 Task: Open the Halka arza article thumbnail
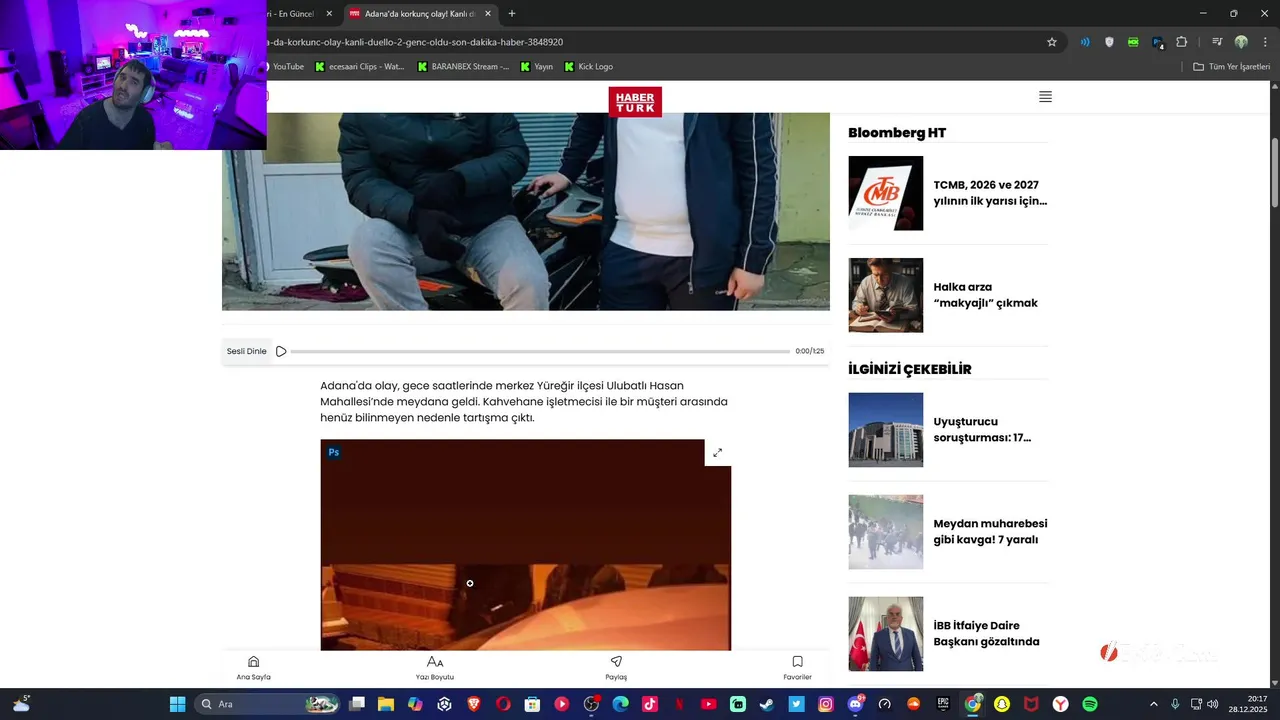(886, 295)
